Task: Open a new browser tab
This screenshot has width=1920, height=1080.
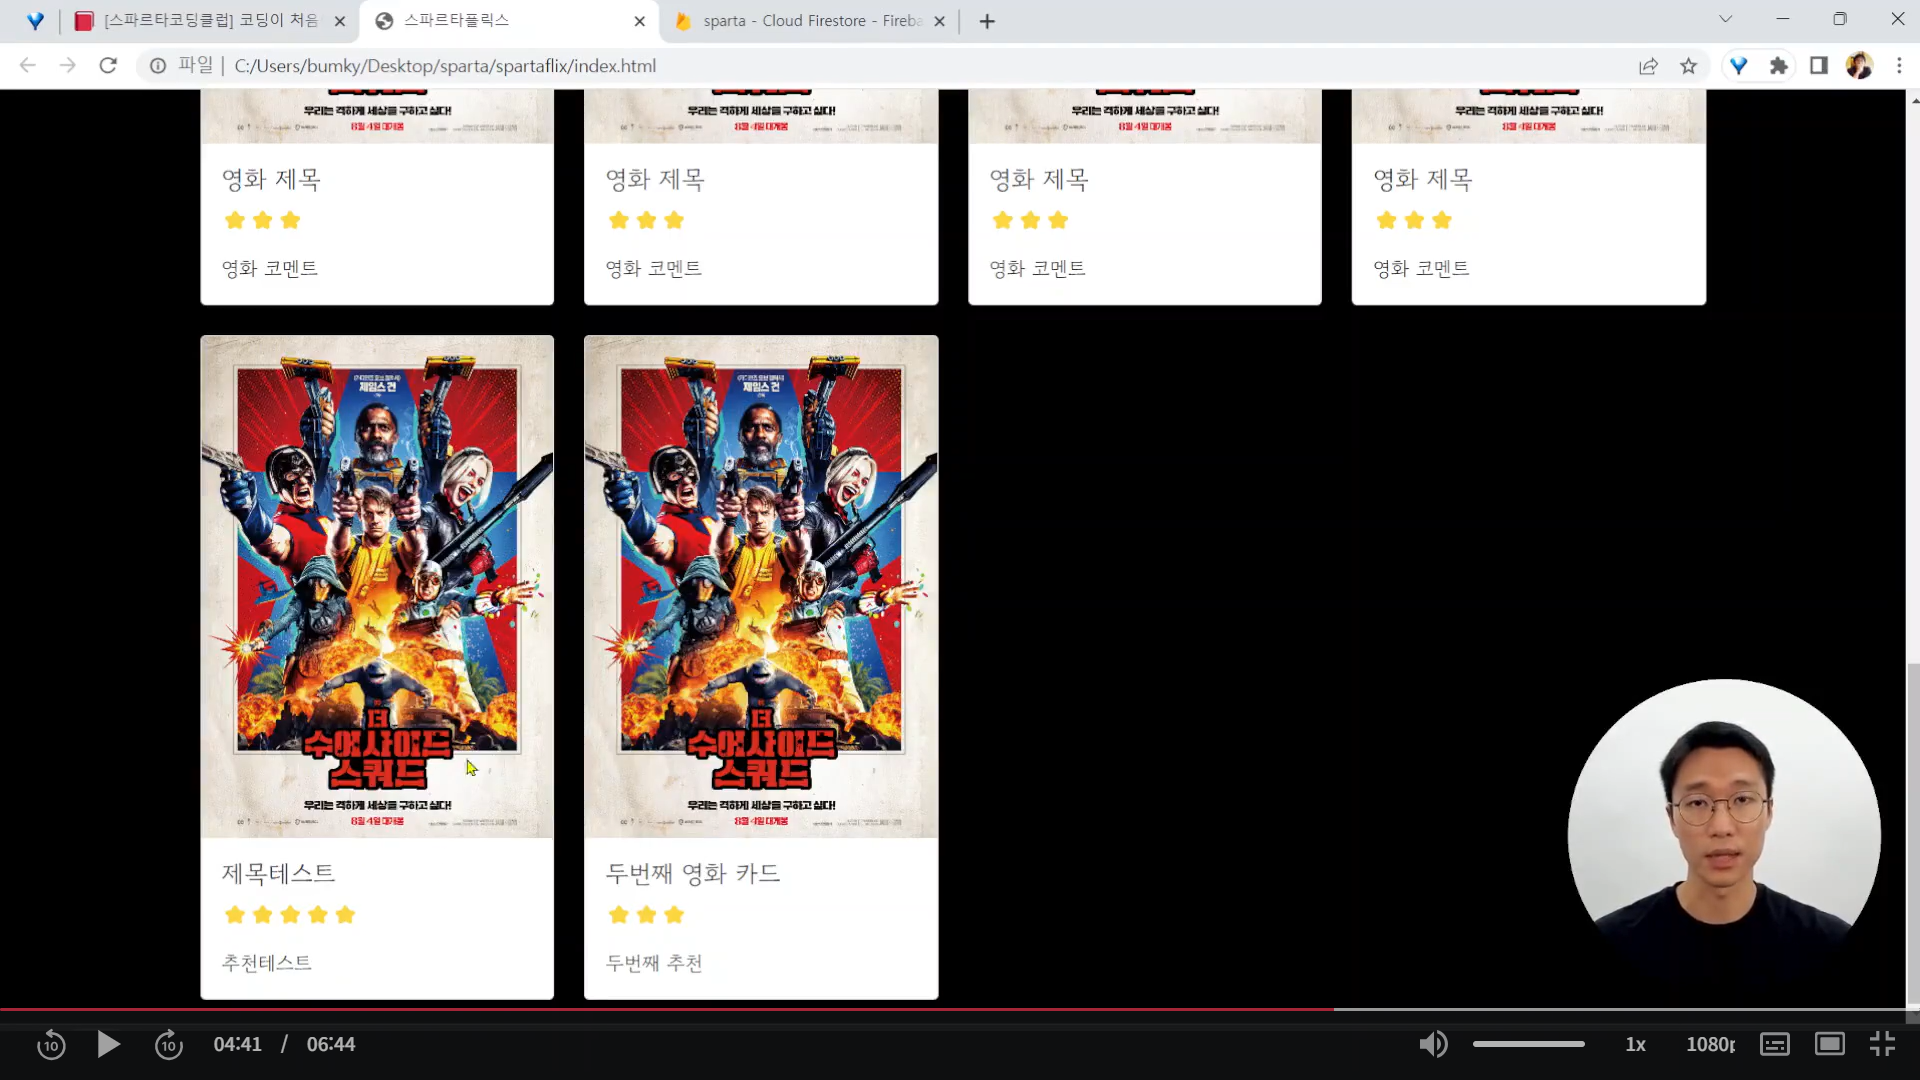Action: coord(987,21)
